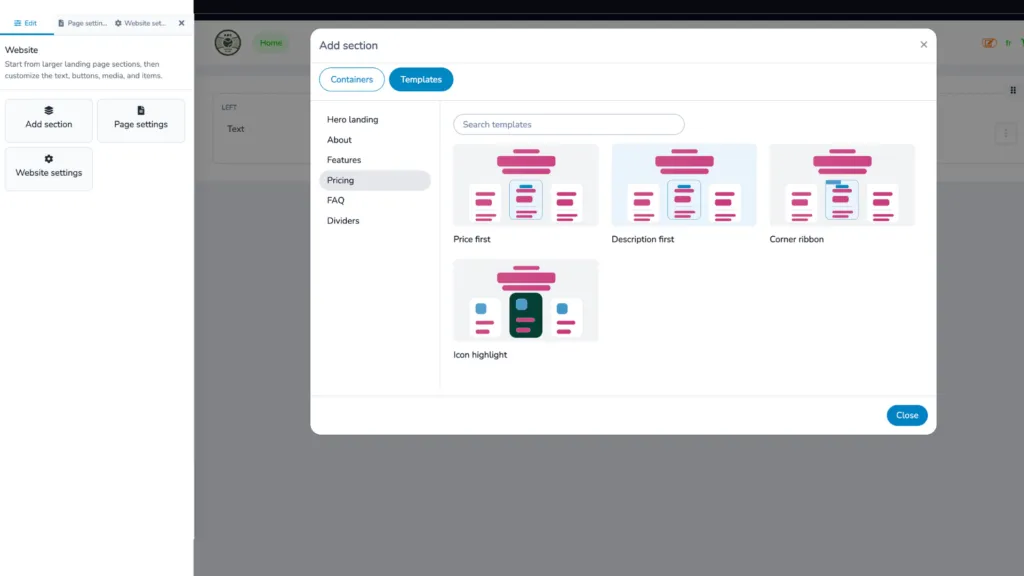
Task: Switch to the Edit tab
Action: pyautogui.click(x=25, y=23)
